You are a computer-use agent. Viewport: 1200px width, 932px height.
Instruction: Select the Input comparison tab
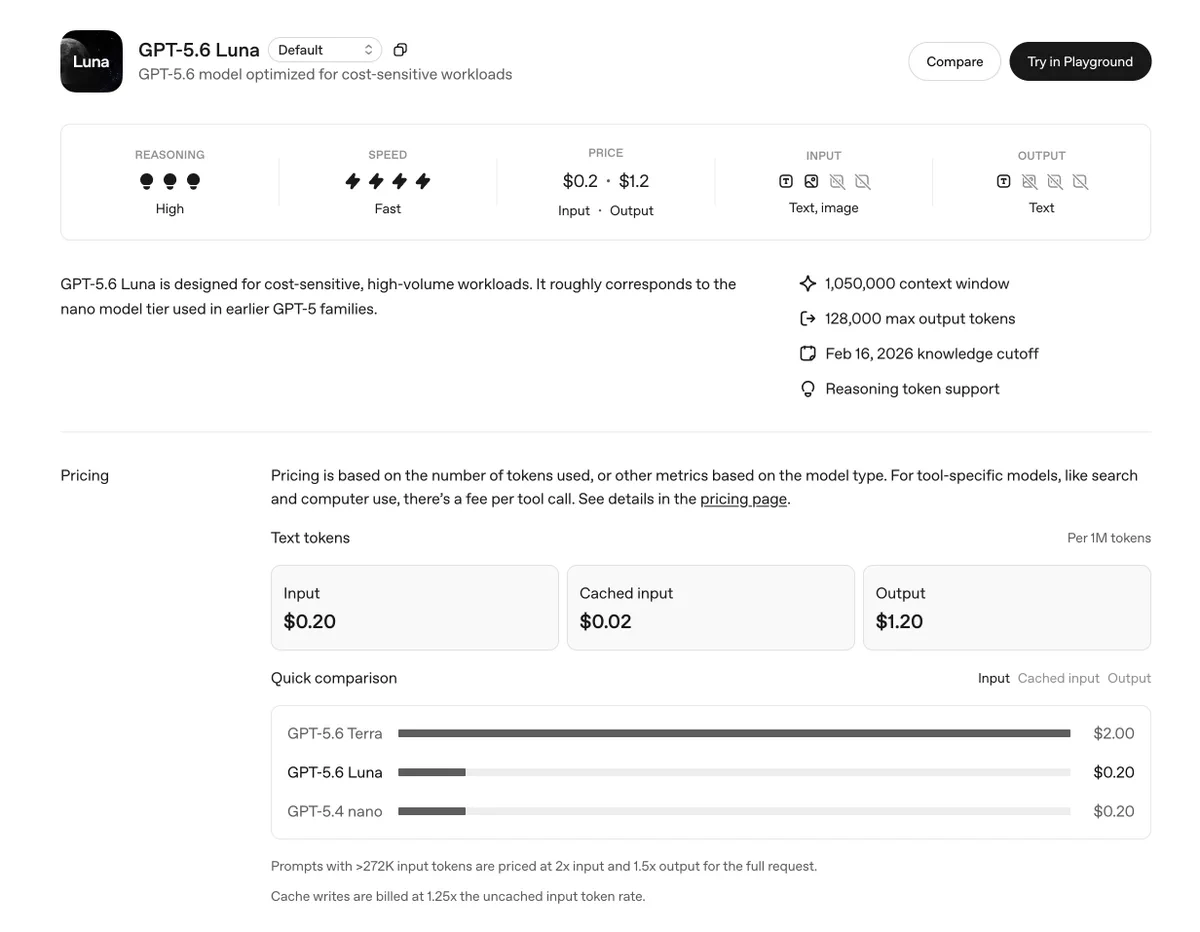[994, 678]
